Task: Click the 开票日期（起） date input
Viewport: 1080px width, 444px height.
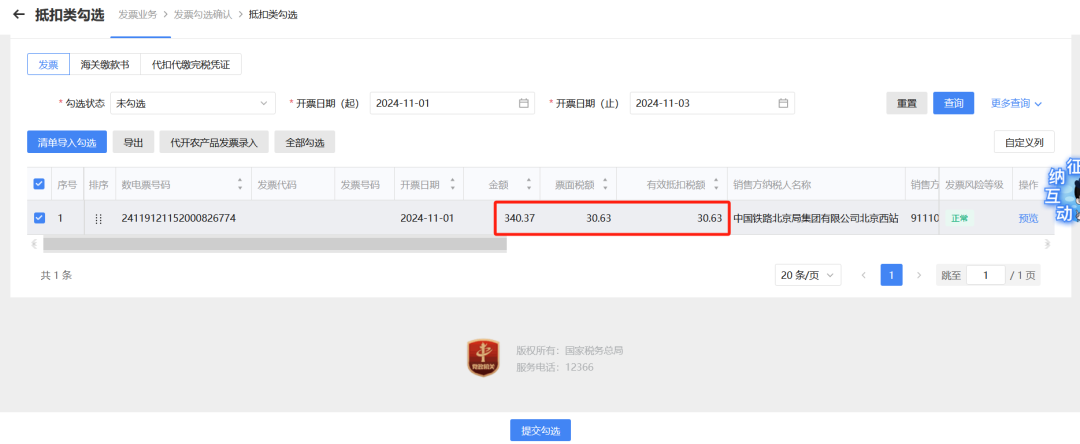Action: [453, 103]
